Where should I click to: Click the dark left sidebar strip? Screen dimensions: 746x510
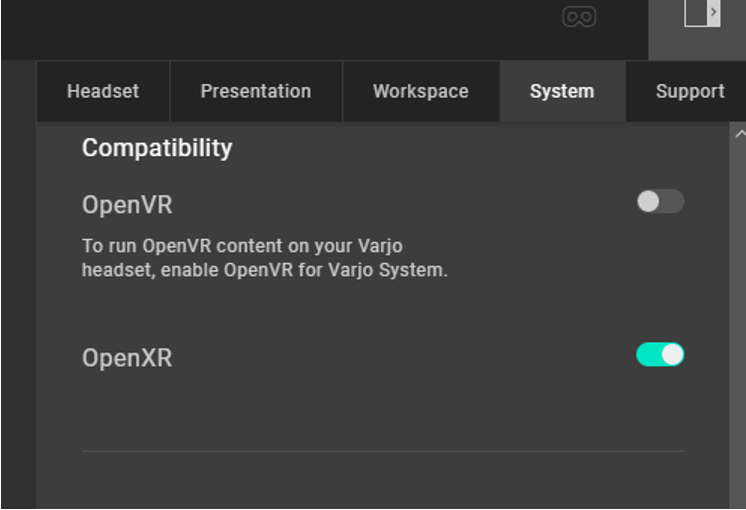[x=19, y=284]
